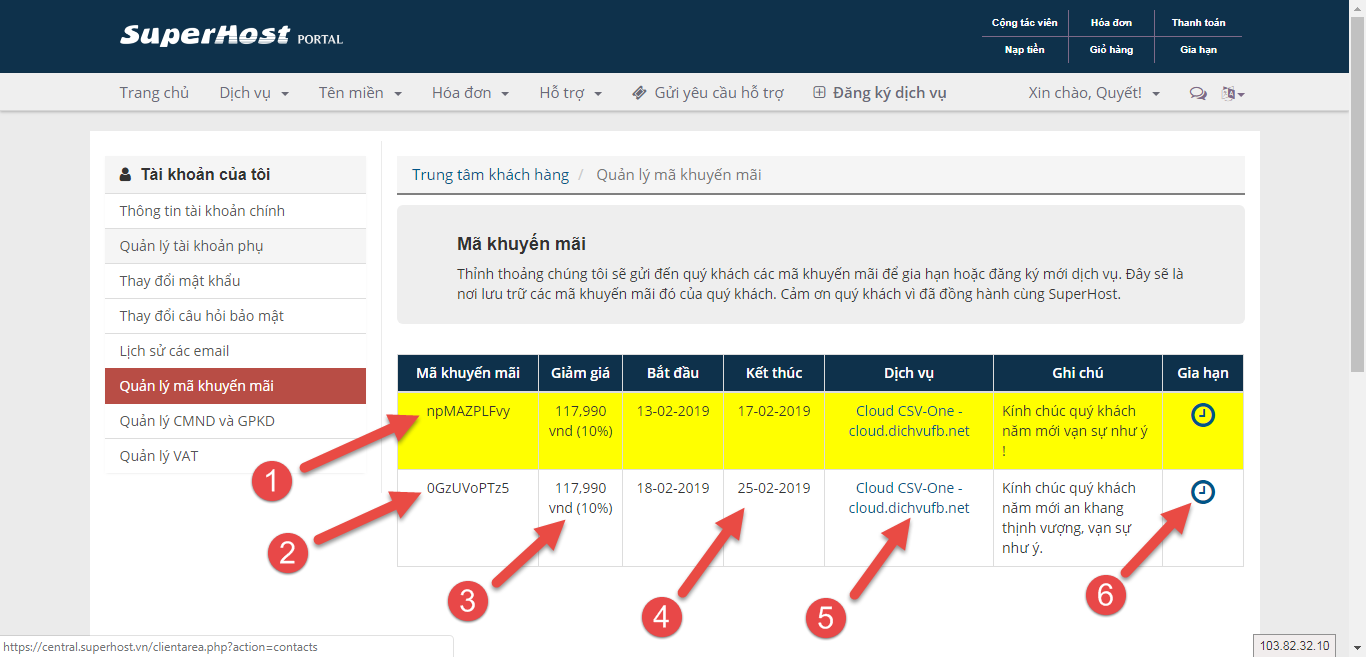This screenshot has width=1366, height=657.
Task: Open Lịch sử các email in sidebar
Action: [174, 351]
